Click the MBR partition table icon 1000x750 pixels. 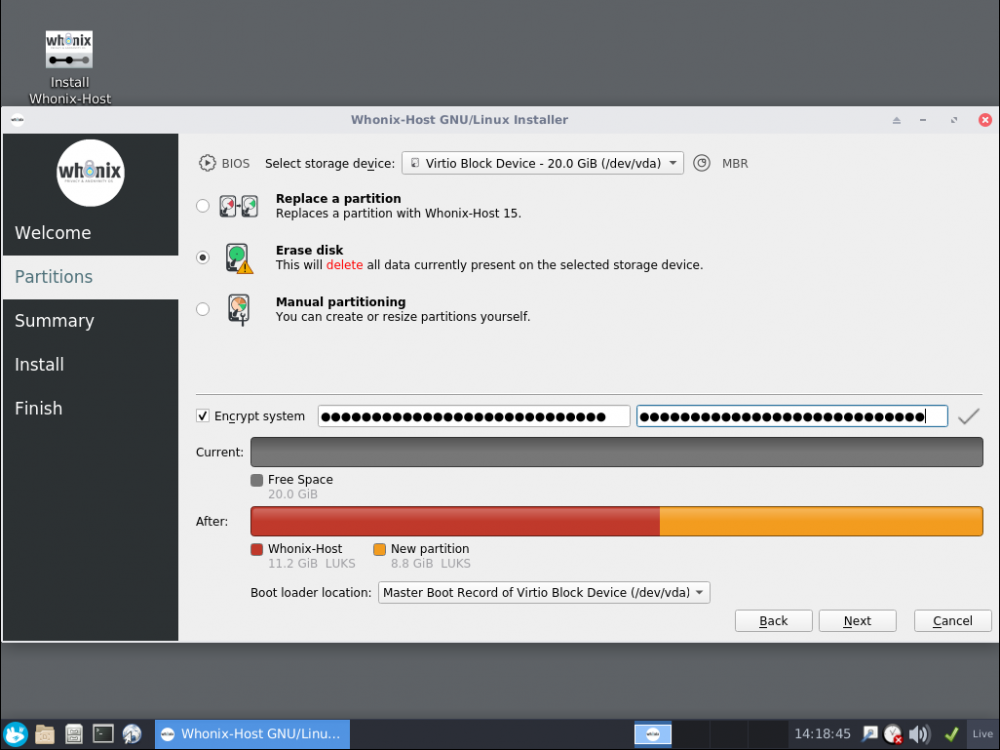tap(702, 162)
